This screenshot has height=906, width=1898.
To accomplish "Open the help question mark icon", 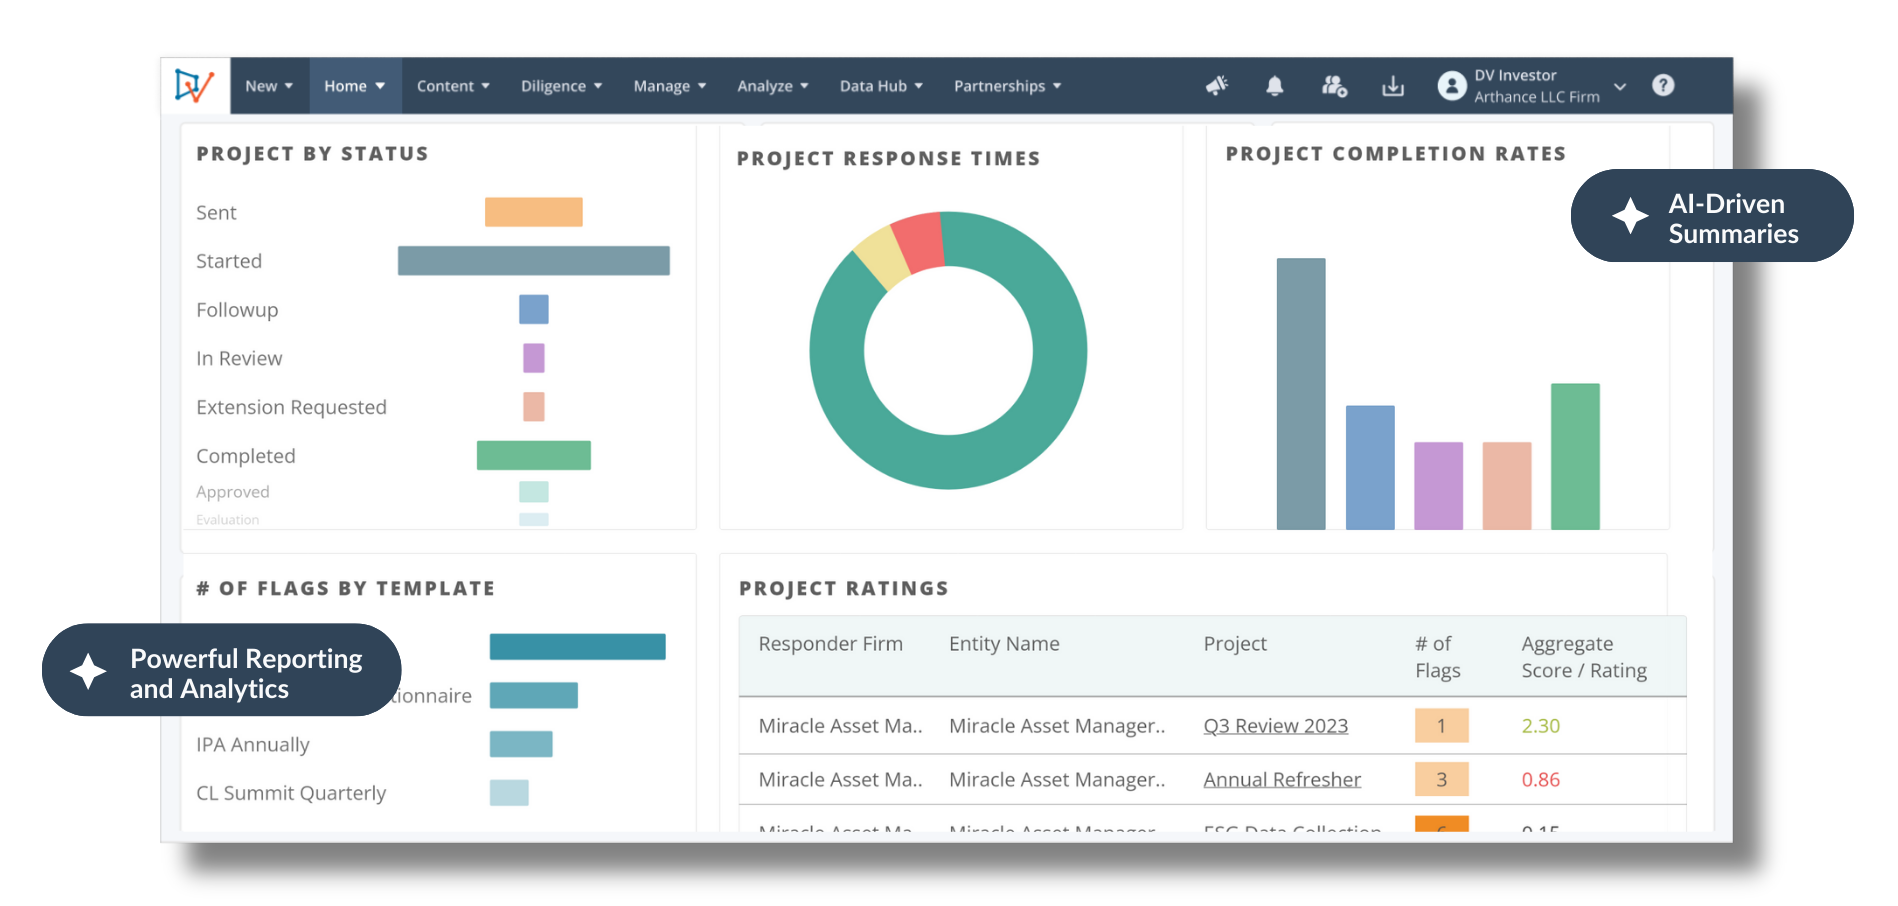I will point(1662,86).
